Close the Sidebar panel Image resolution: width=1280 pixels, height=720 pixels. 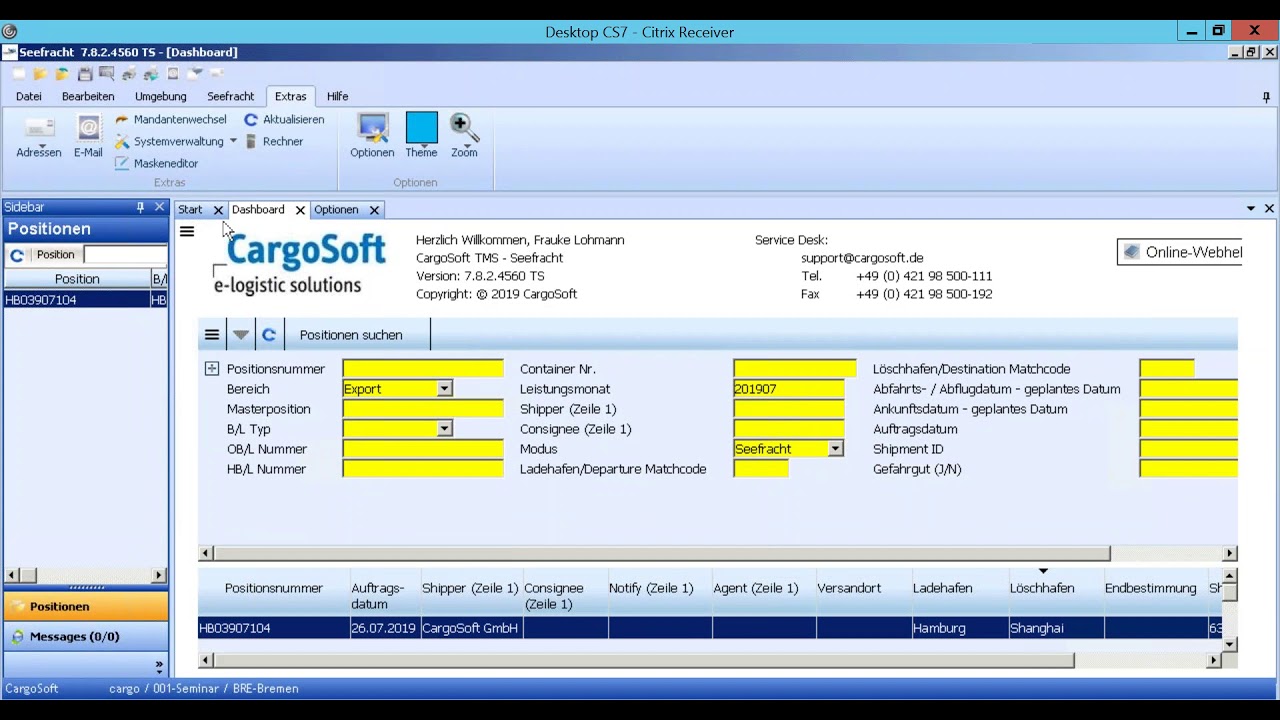point(159,207)
